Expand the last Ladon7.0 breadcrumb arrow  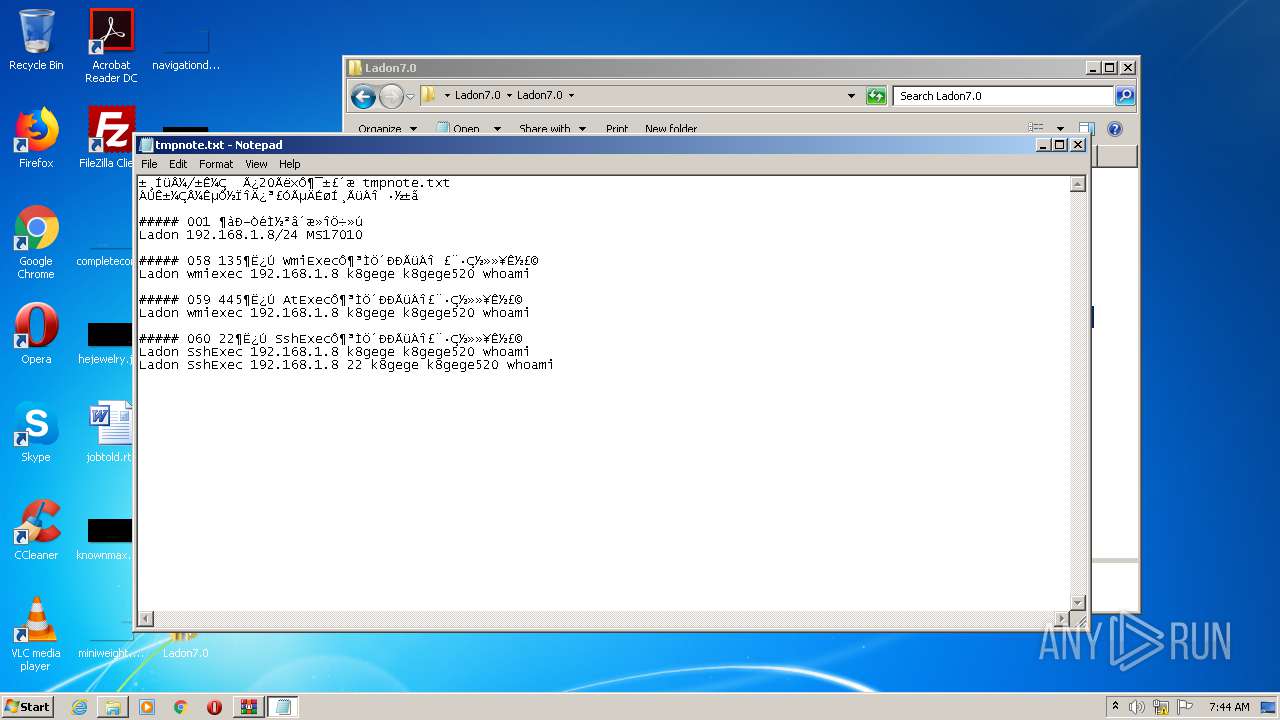click(571, 96)
